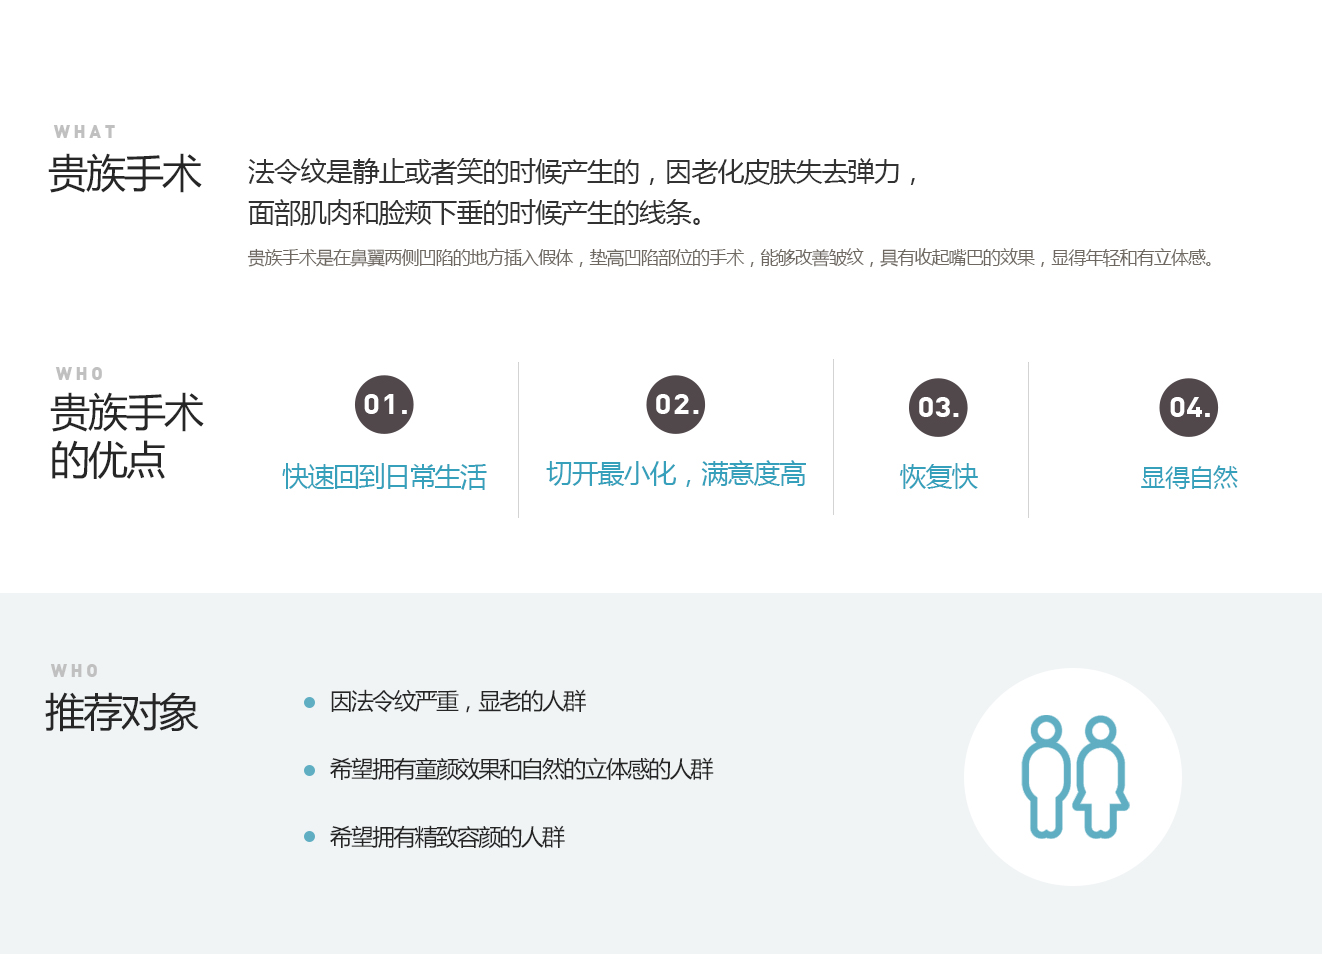Click the 02 numbered circle badge
The width and height of the screenshot is (1325, 963).
(676, 405)
